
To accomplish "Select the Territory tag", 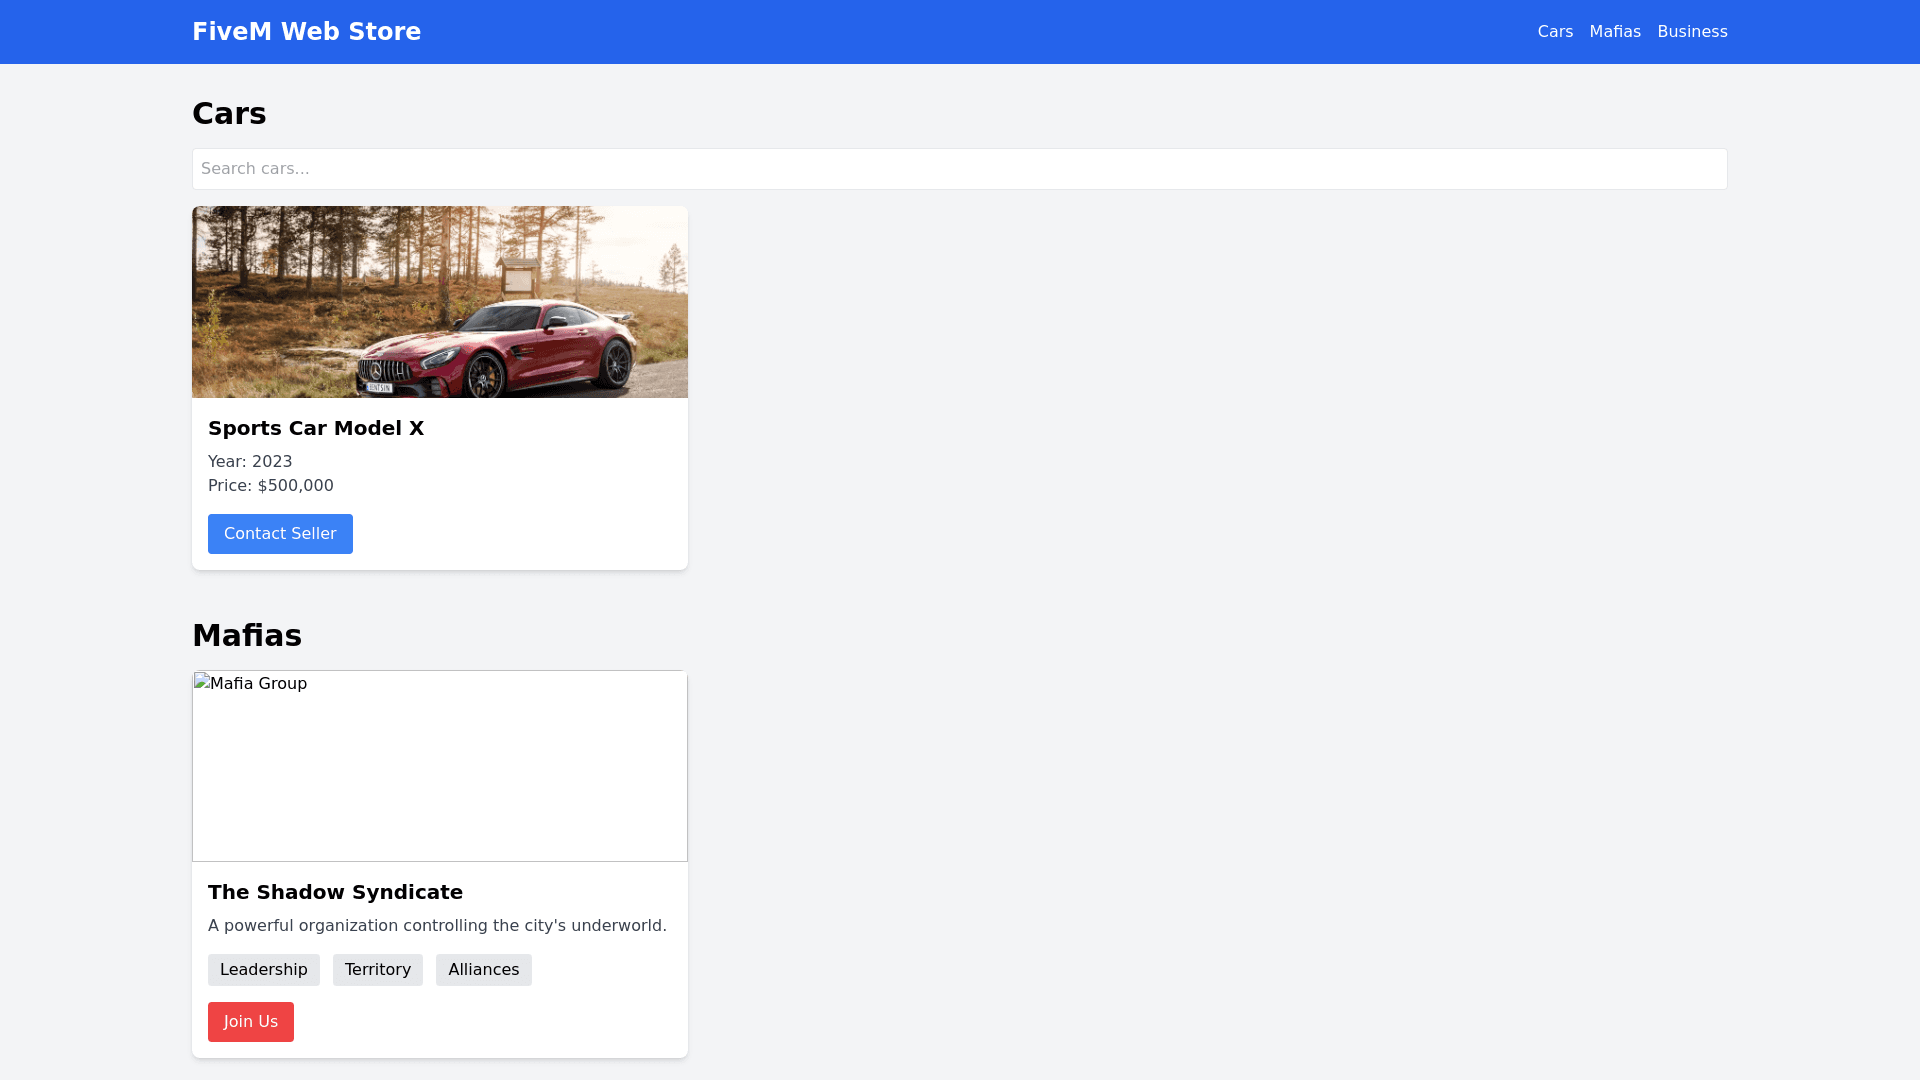I will click(378, 970).
